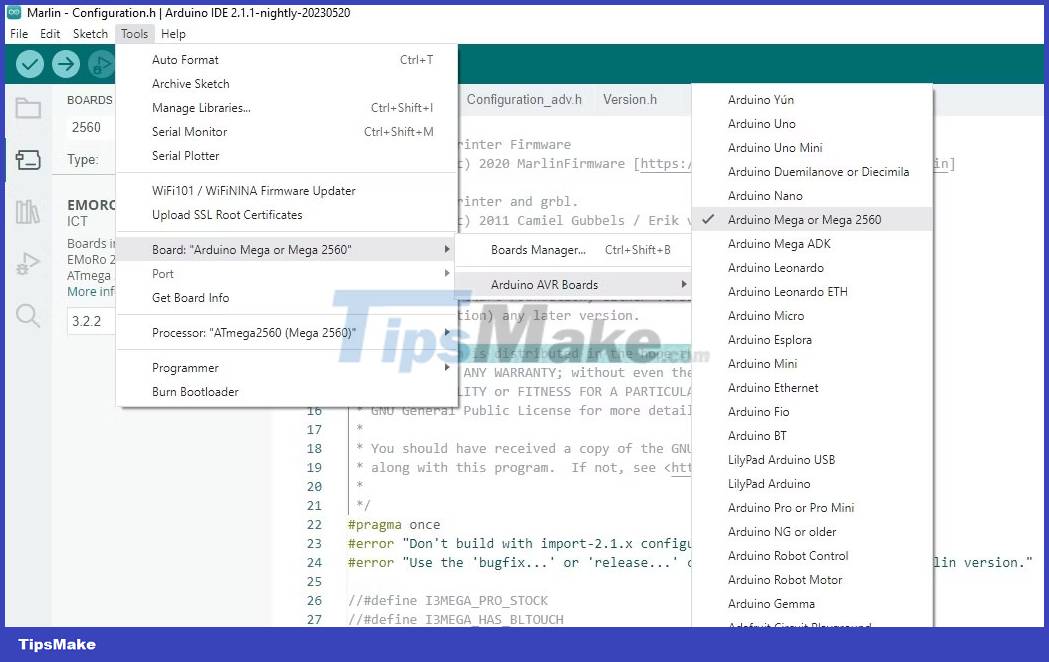Click the Boards Manager... menu entry
Viewport: 1049px width, 662px height.
538,250
